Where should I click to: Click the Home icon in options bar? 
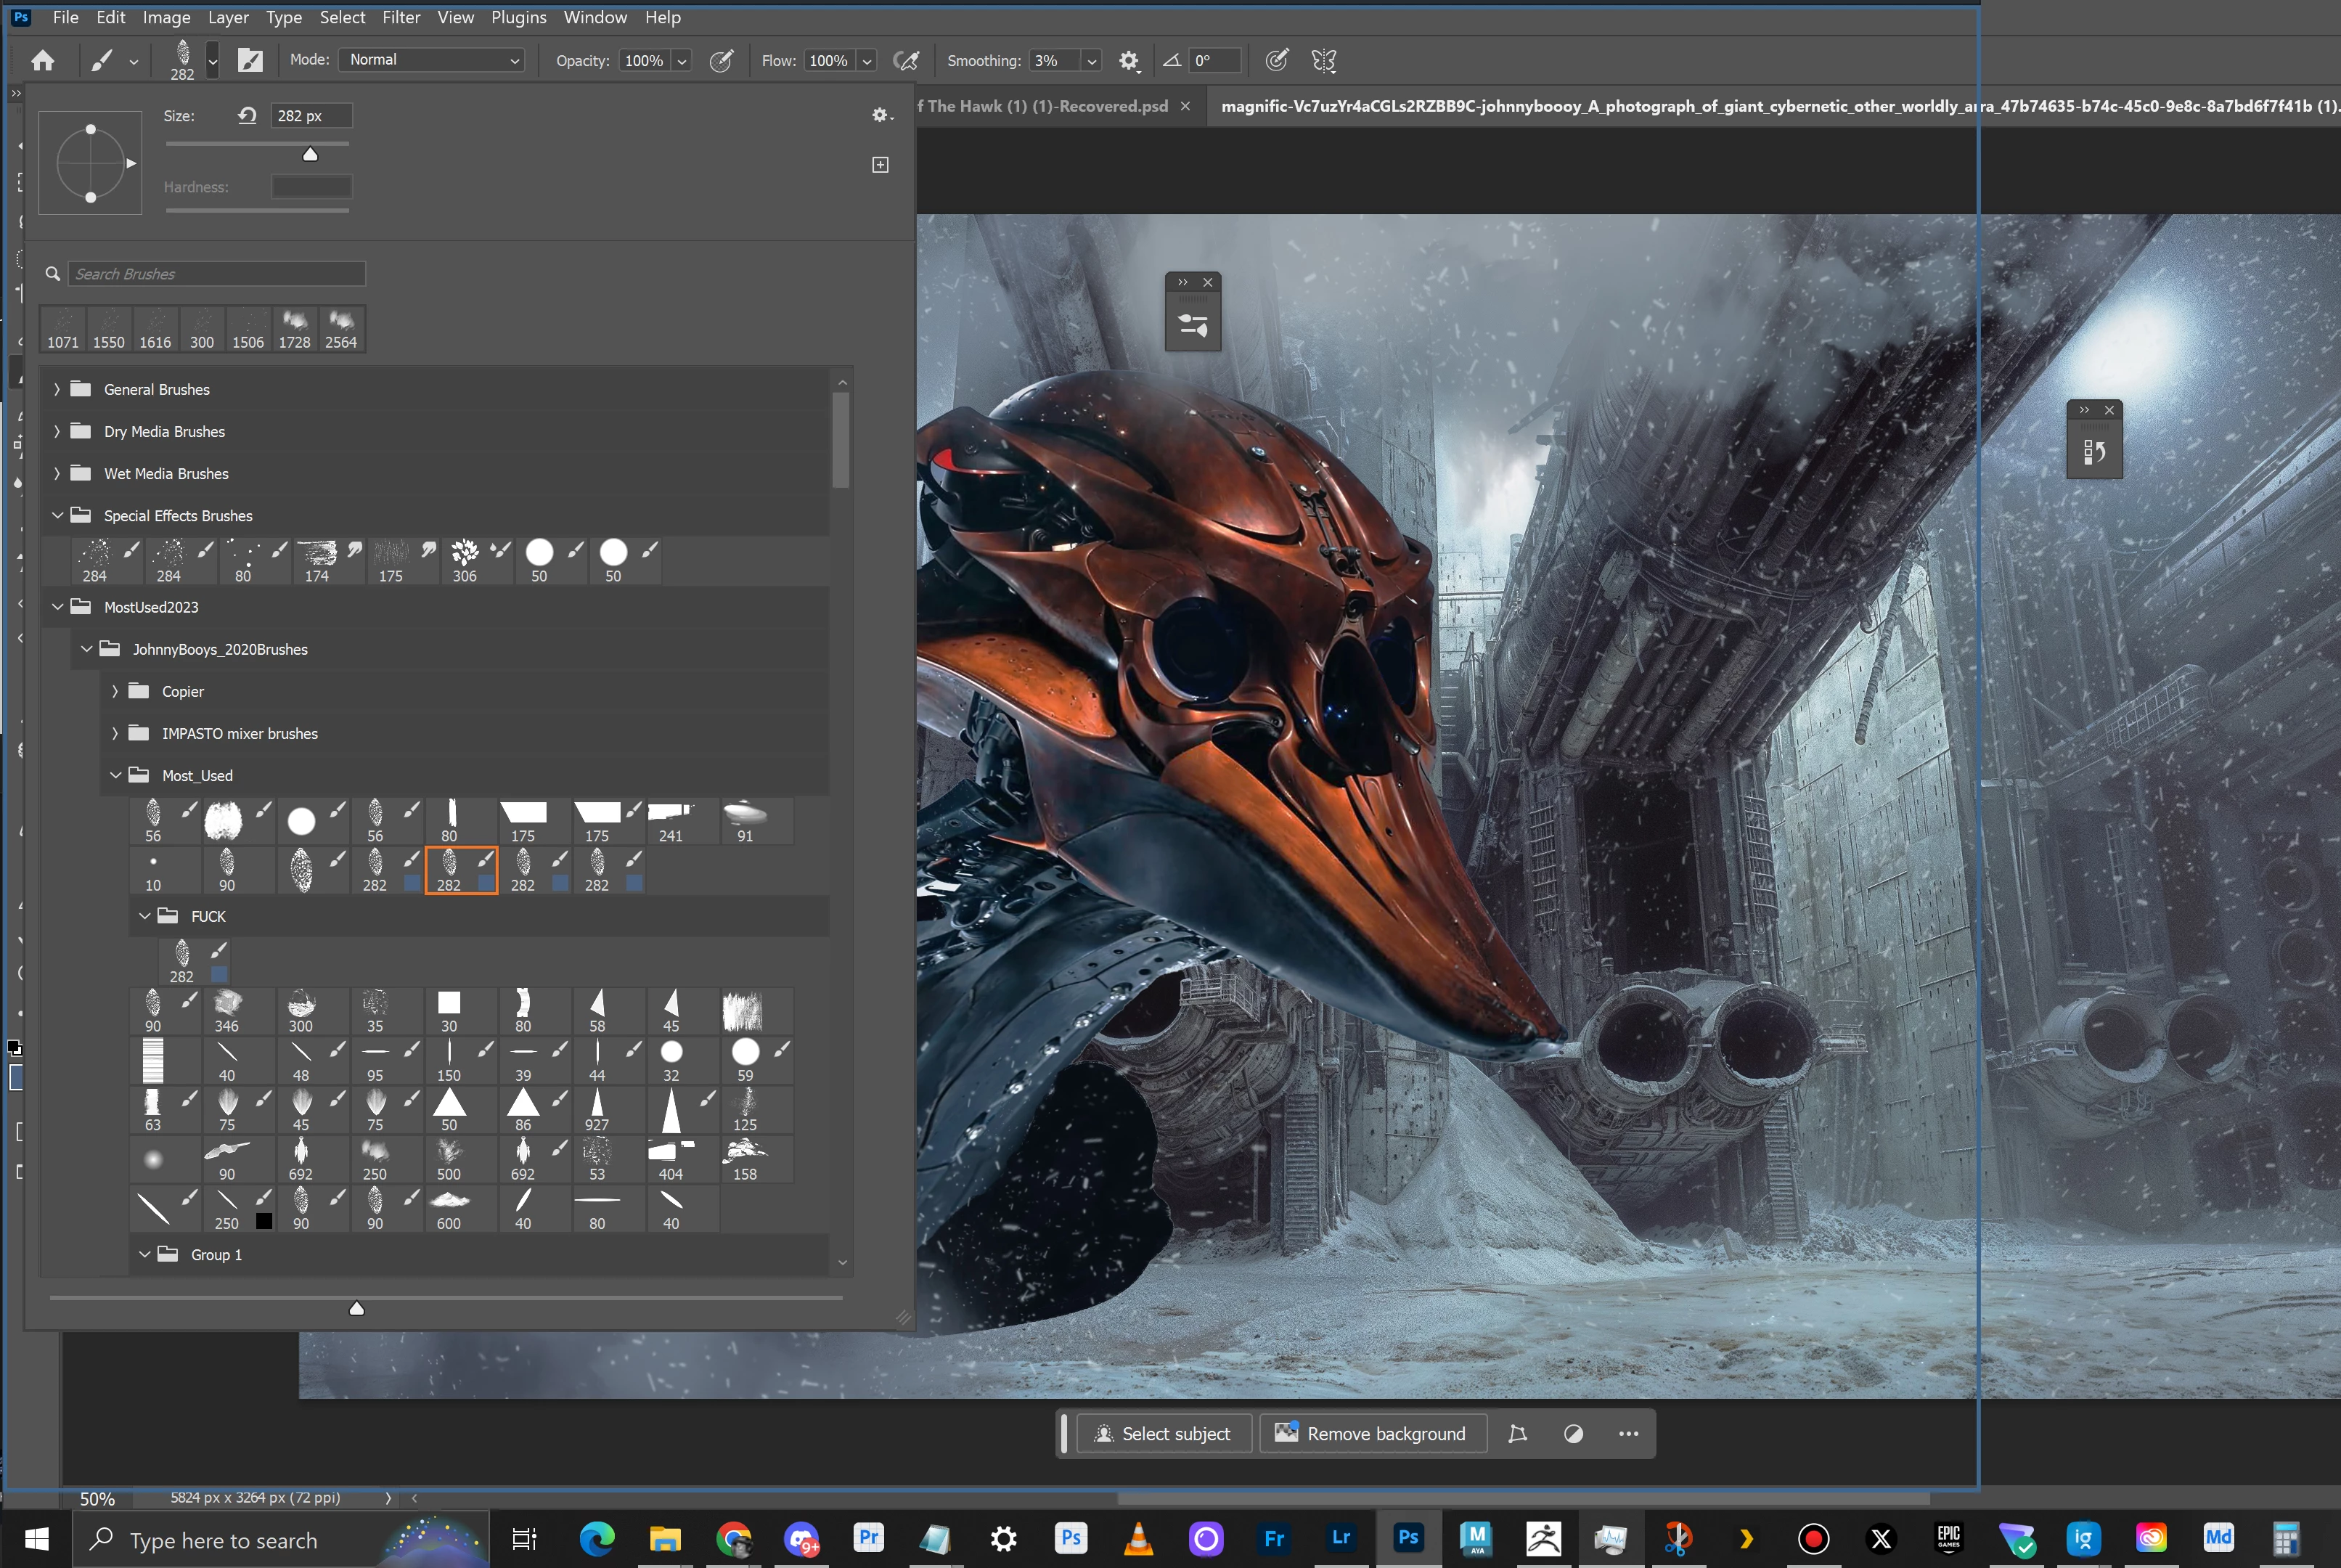[x=42, y=61]
